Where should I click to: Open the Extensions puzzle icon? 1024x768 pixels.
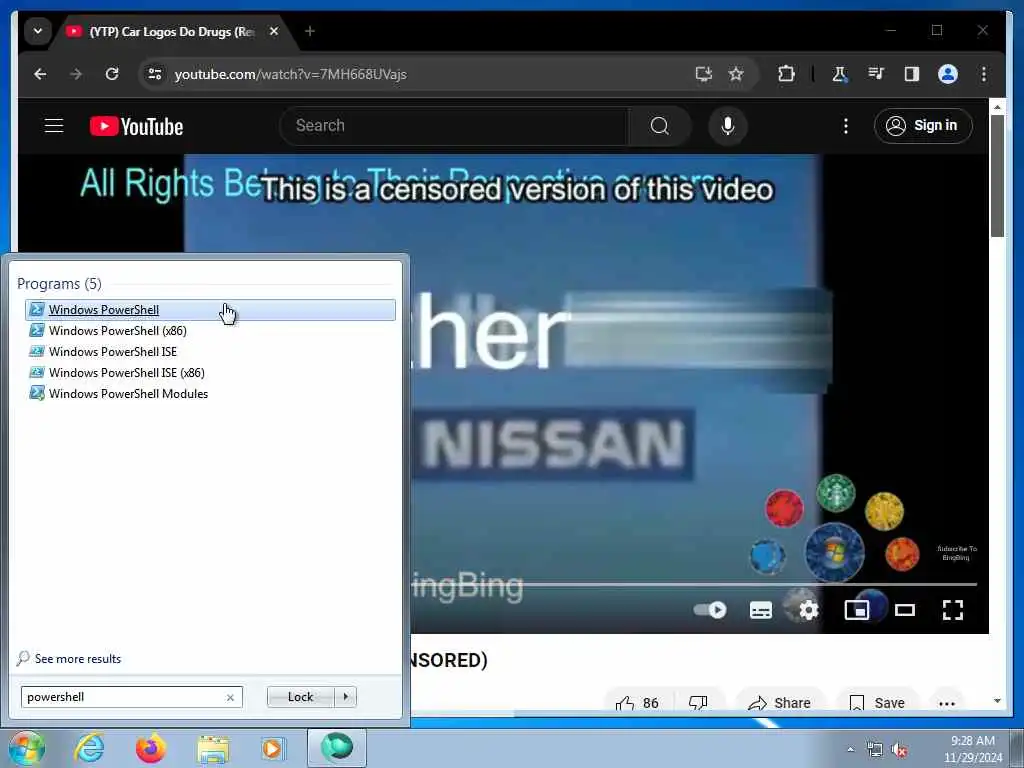pyautogui.click(x=786, y=74)
